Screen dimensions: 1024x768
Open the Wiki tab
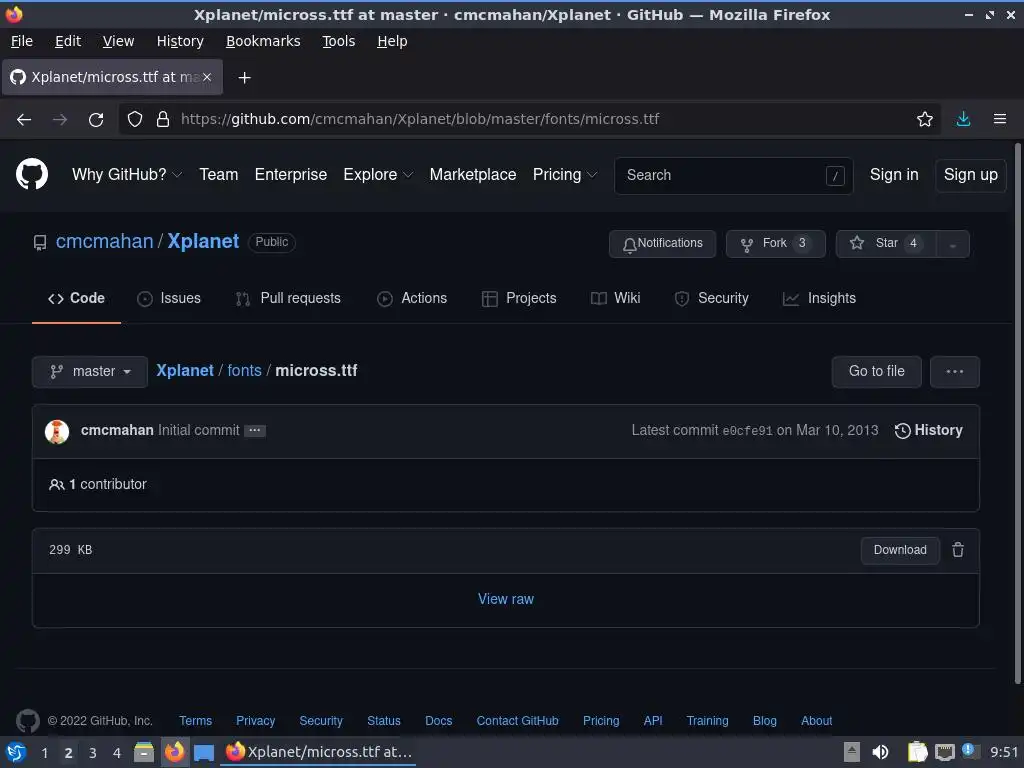615,298
